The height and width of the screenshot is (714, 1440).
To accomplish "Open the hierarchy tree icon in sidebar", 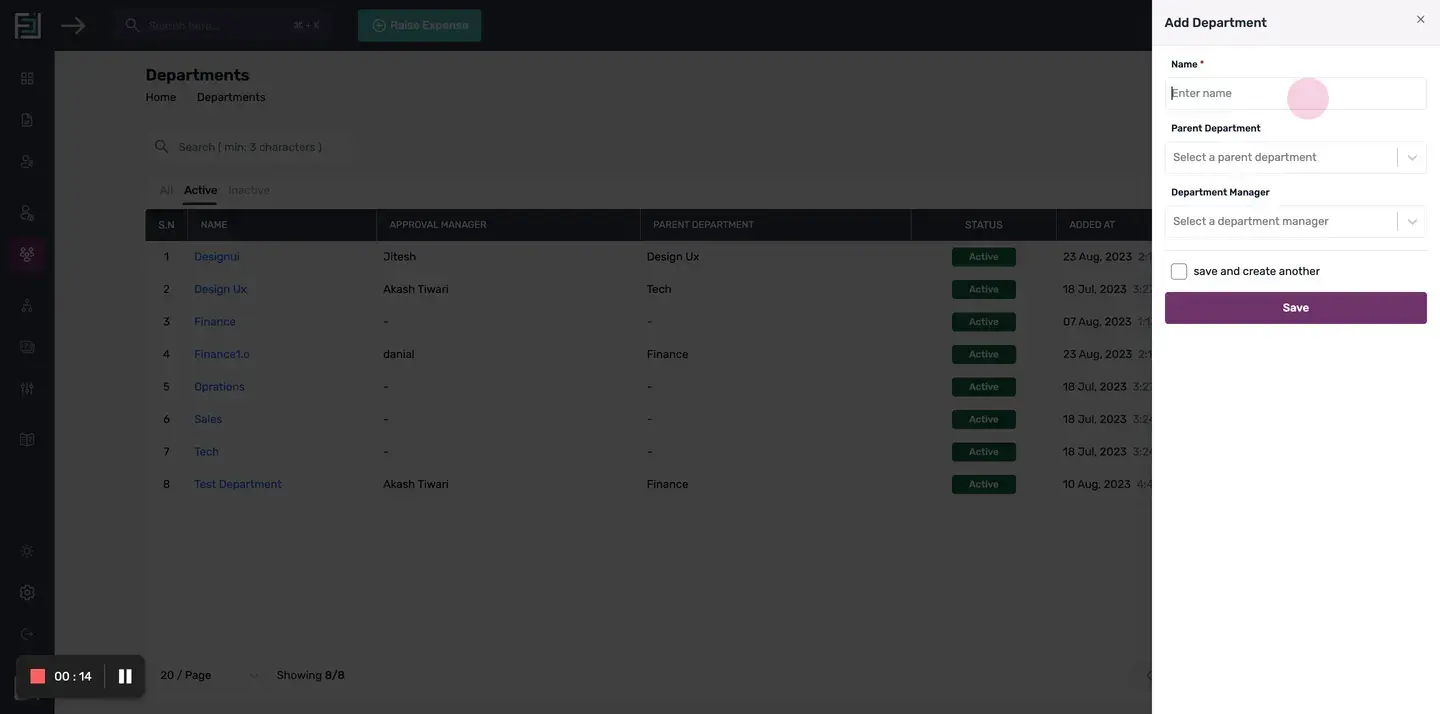I will [27, 306].
